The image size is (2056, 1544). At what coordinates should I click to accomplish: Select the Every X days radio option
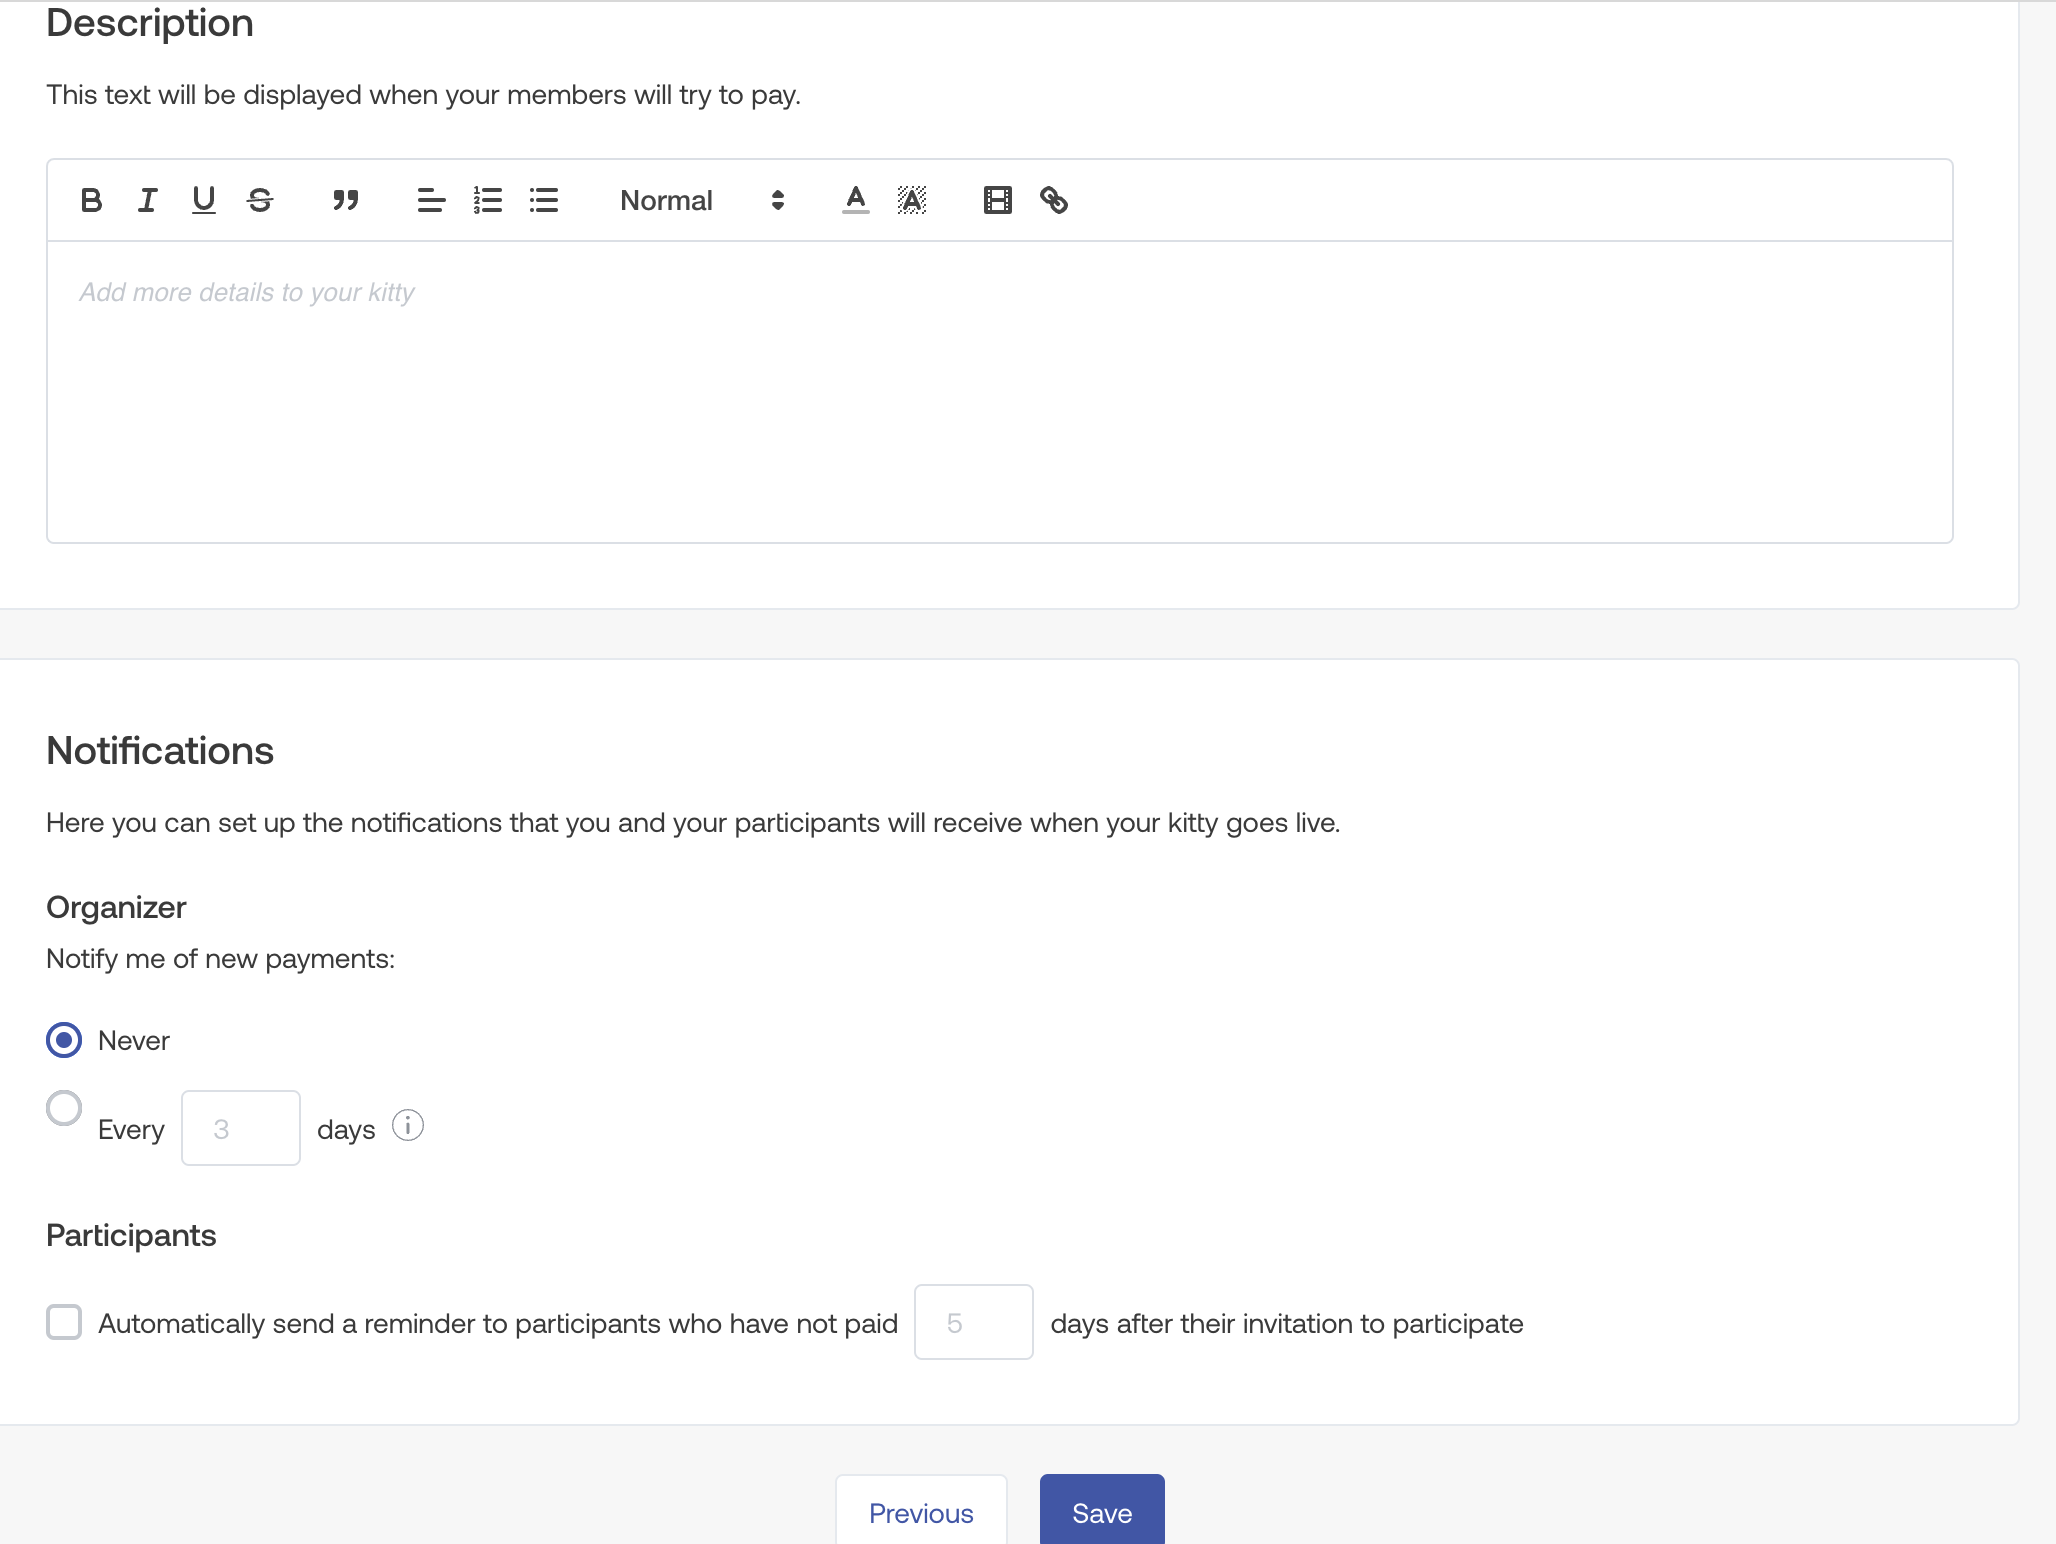coord(64,1108)
